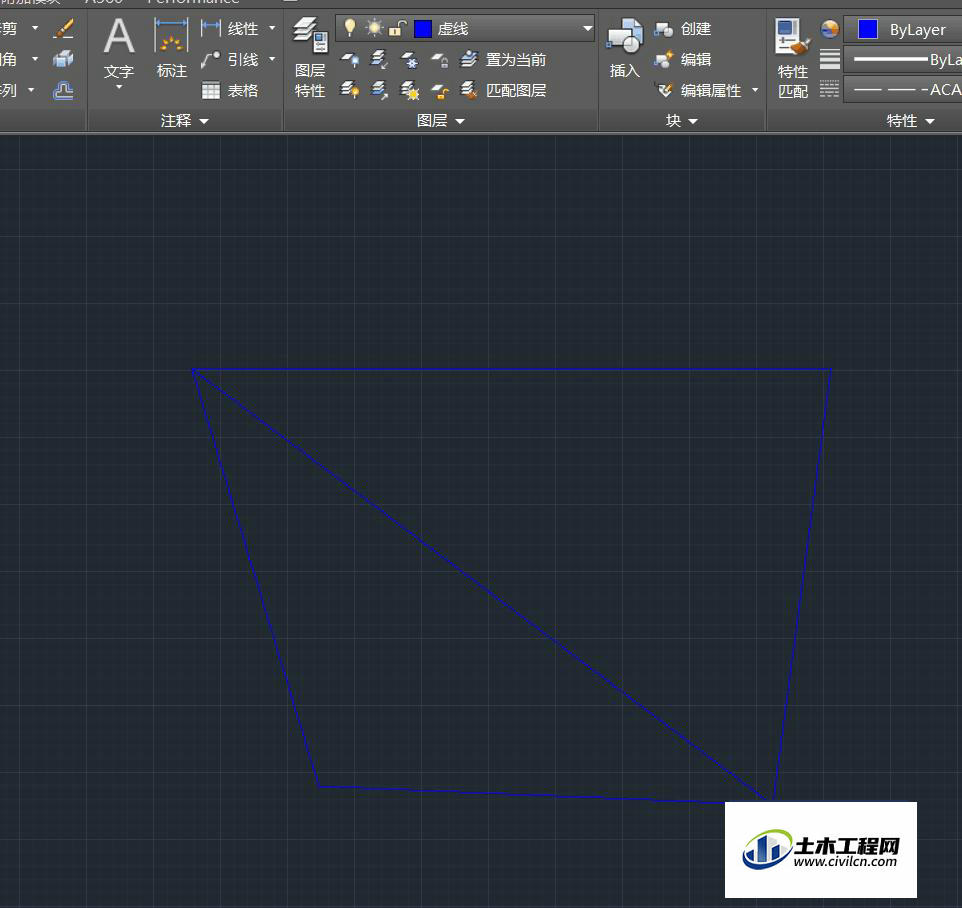The height and width of the screenshot is (908, 962).
Task: Click 置为当前 make current layer
Action: coord(503,60)
